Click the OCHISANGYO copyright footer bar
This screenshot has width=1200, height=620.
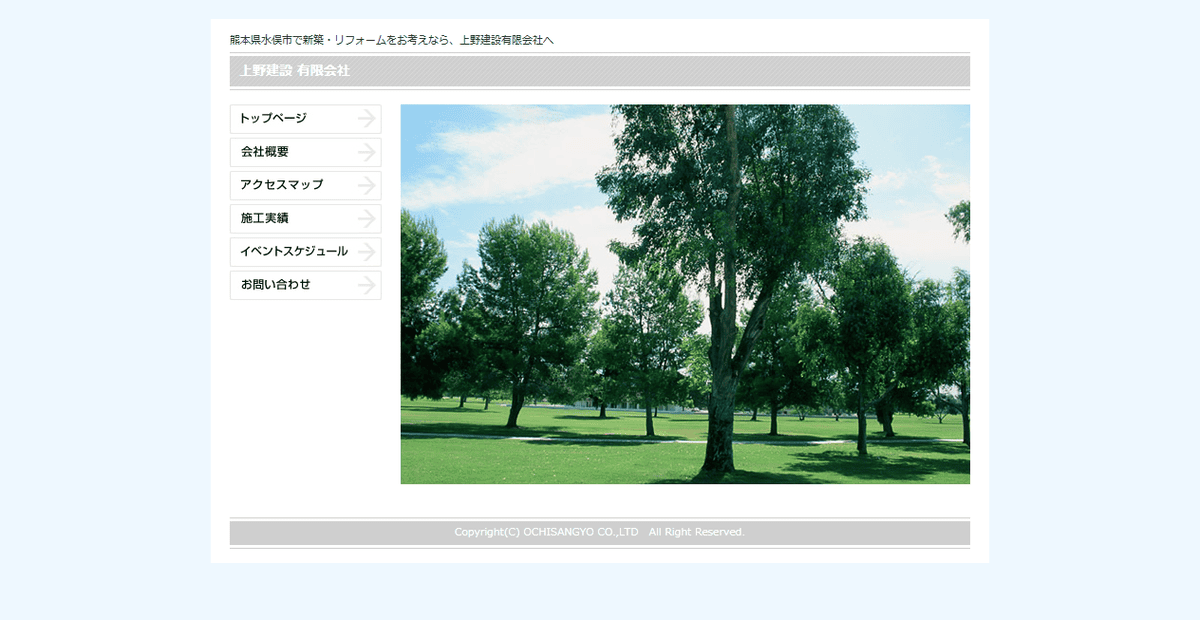[x=600, y=532]
